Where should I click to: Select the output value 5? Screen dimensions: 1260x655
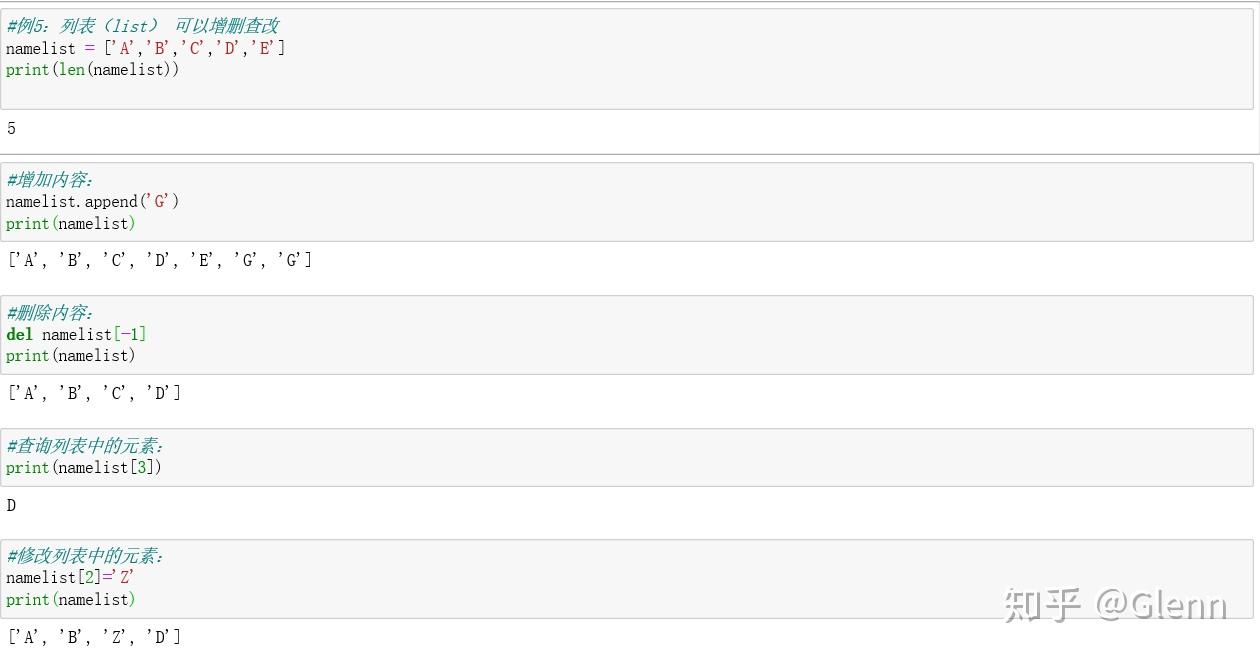point(11,129)
